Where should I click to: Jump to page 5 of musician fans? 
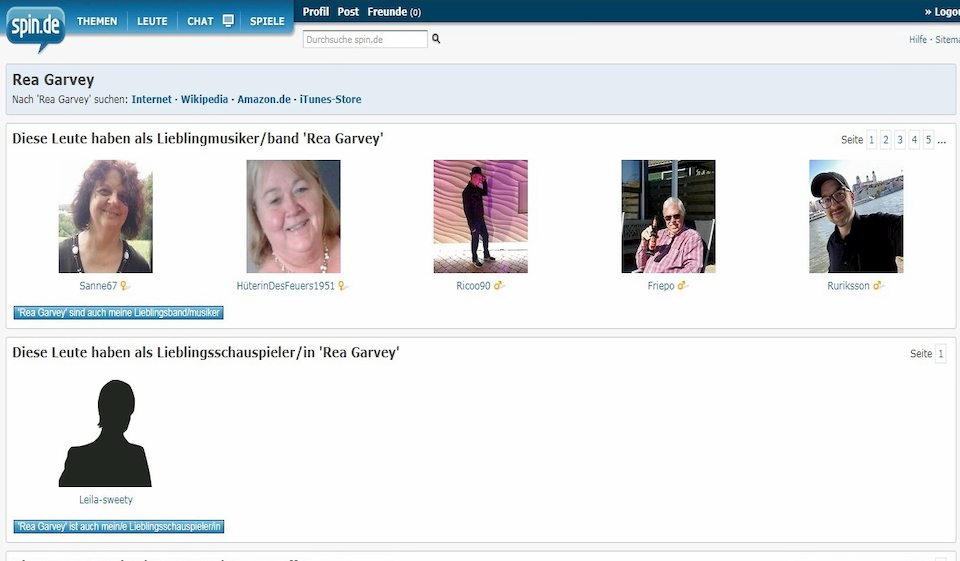pyautogui.click(x=928, y=140)
